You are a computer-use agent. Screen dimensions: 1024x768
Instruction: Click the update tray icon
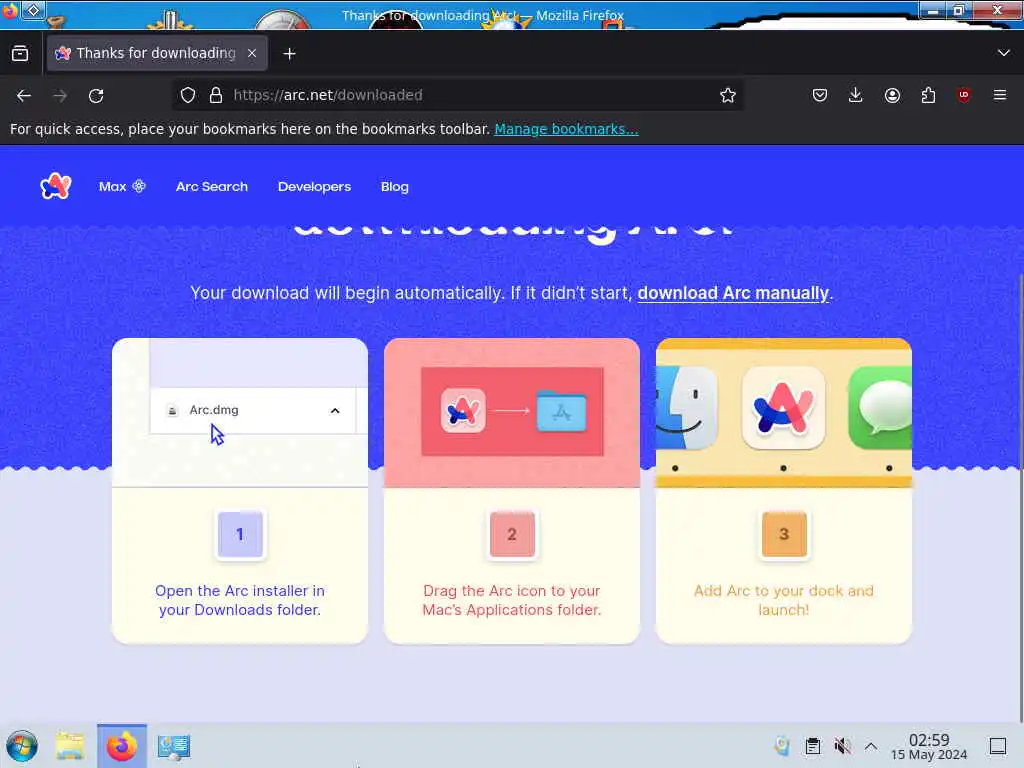tap(782, 746)
